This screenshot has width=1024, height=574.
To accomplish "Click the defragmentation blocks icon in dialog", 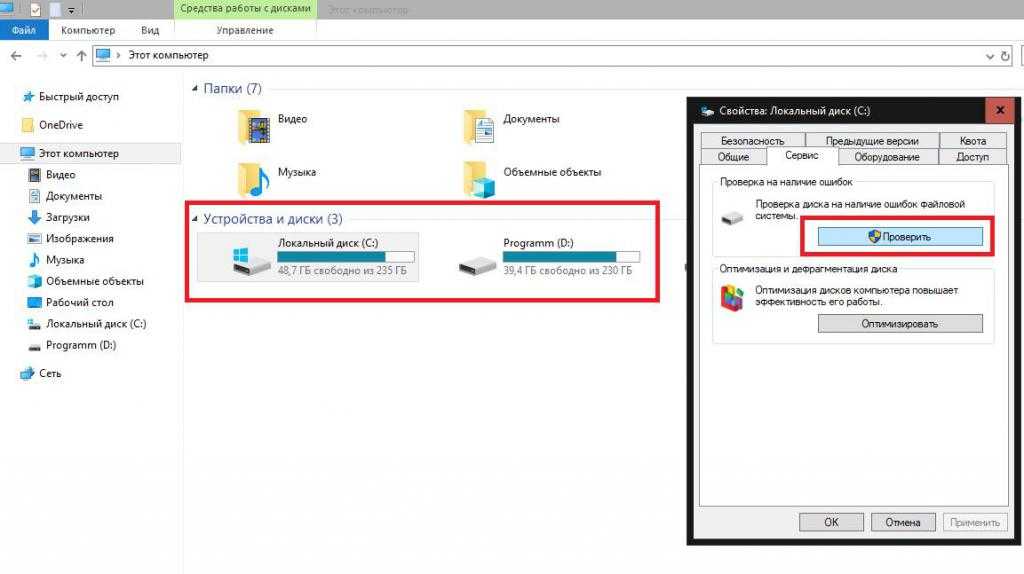I will coord(731,298).
